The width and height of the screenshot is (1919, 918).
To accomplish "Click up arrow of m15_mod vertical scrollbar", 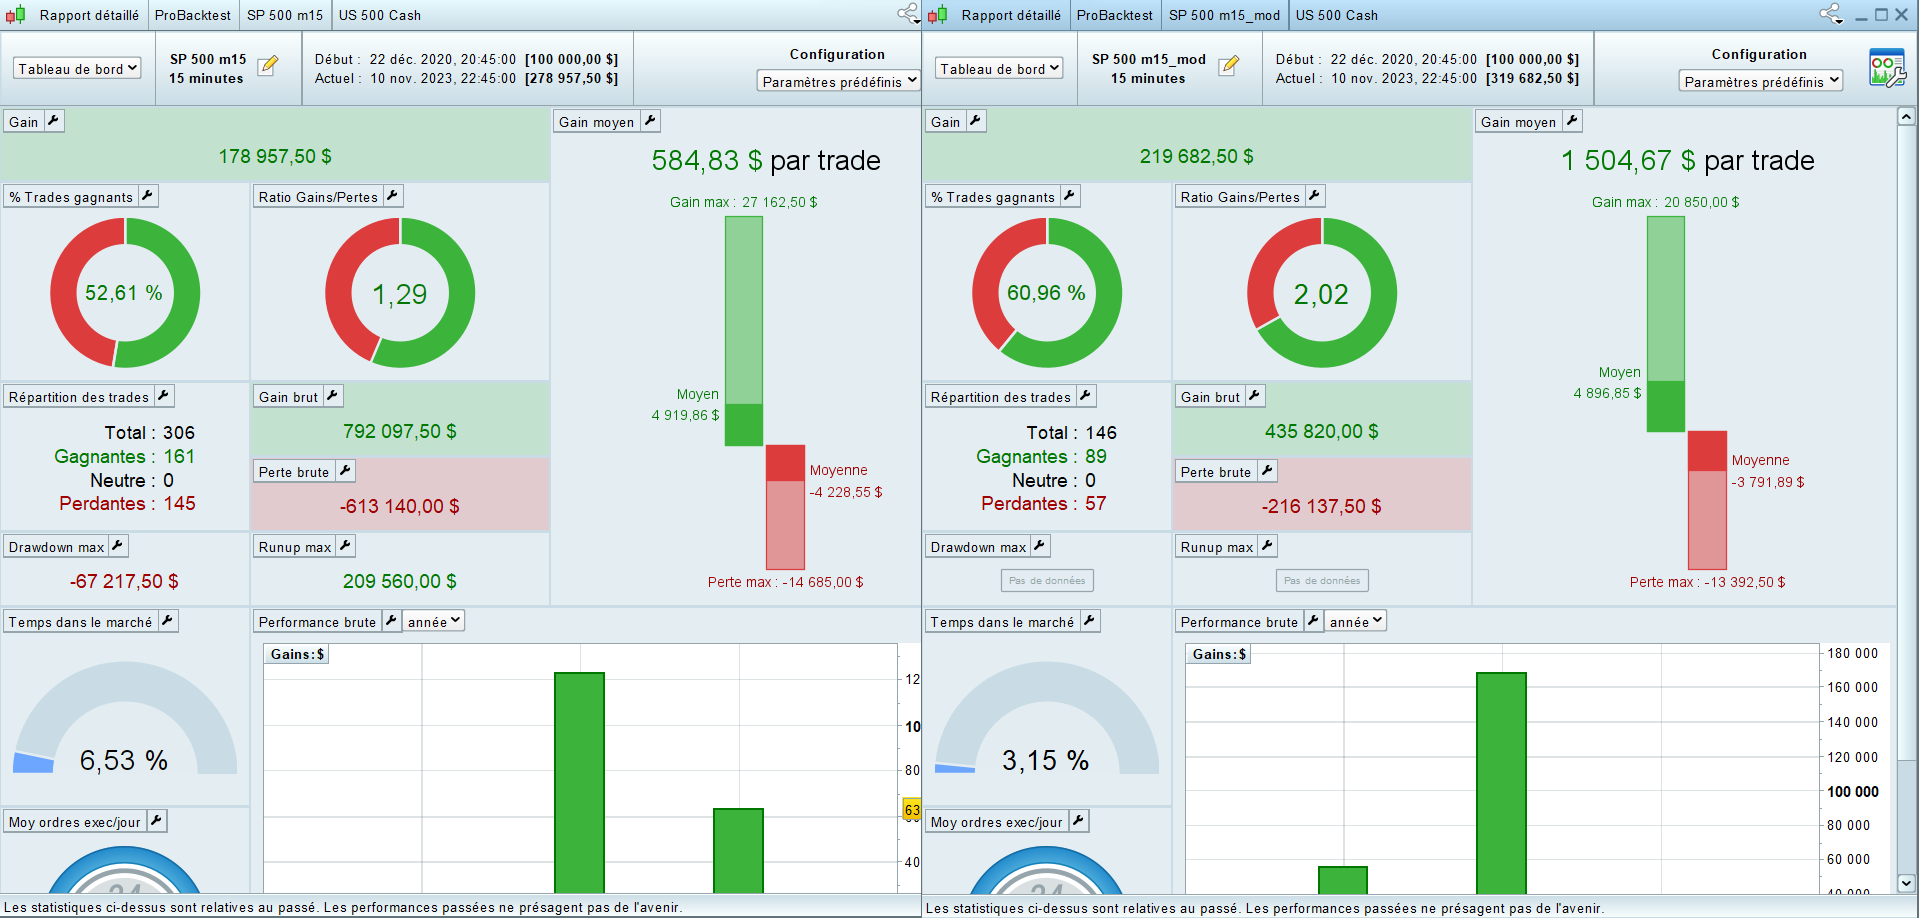I will [x=1906, y=117].
